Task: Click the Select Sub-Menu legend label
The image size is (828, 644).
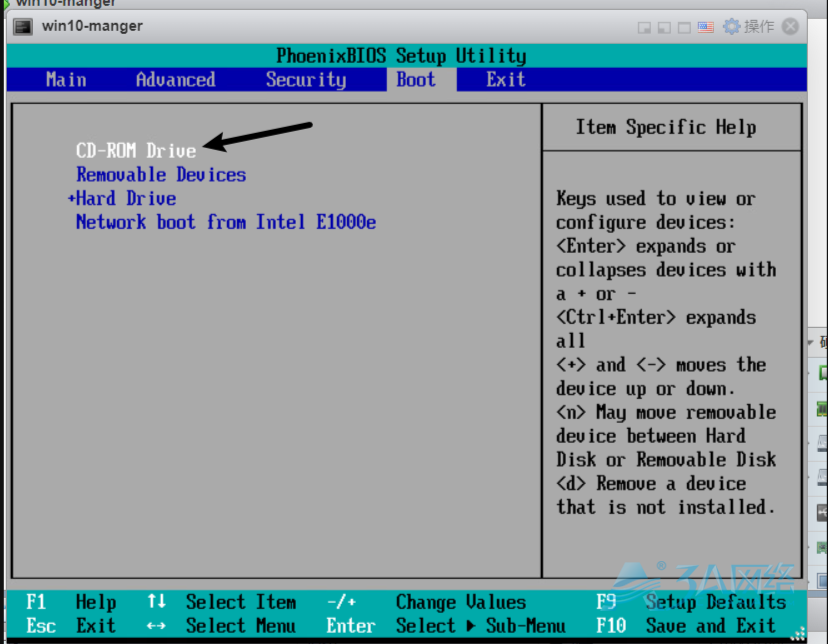Action: click(481, 626)
